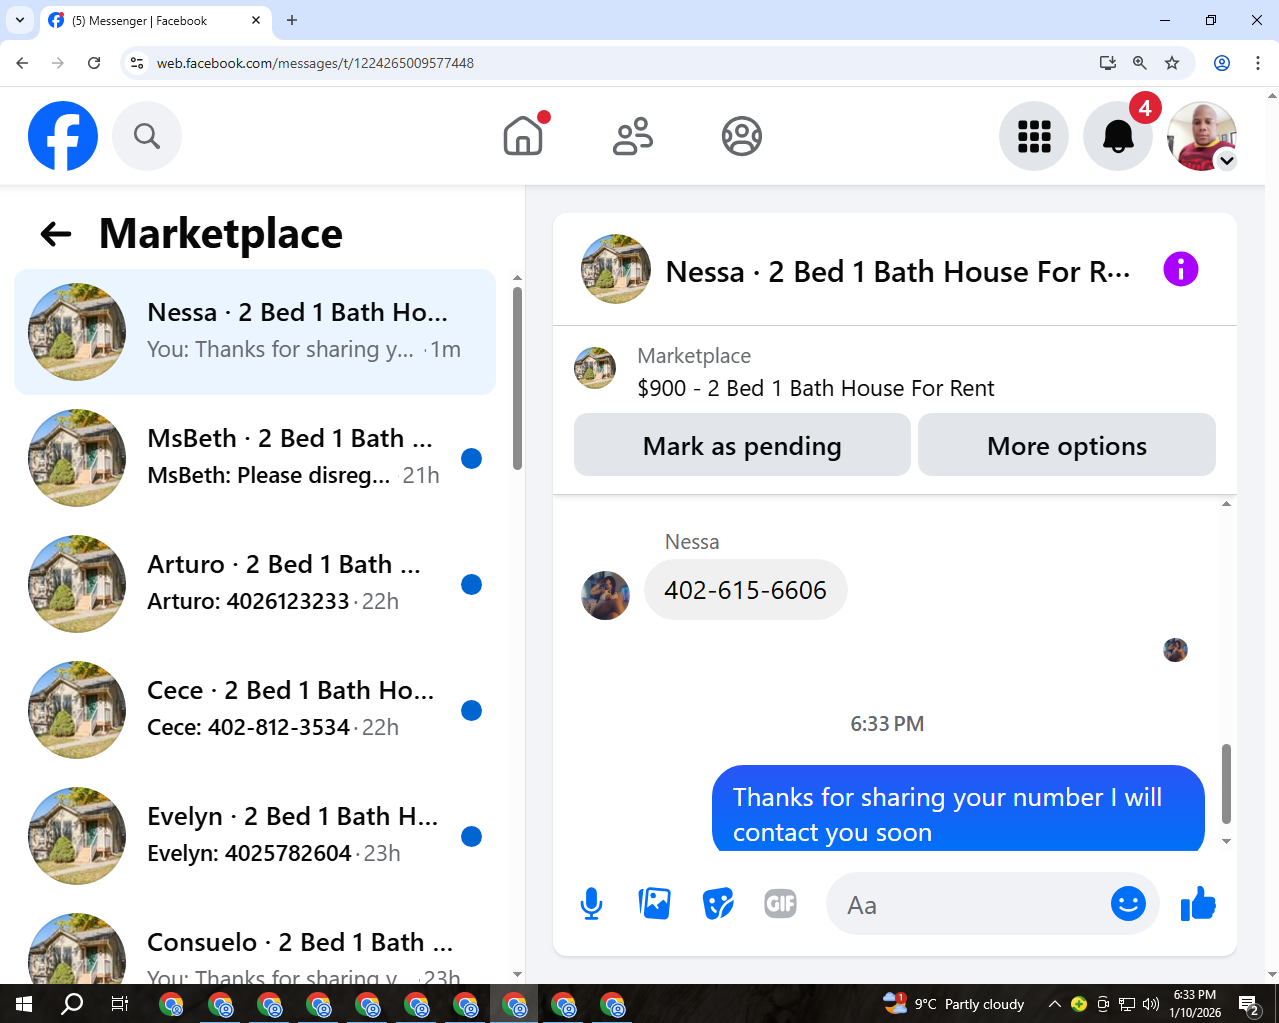
Task: Click the listing thumbnail under chat header
Action: 595,368
